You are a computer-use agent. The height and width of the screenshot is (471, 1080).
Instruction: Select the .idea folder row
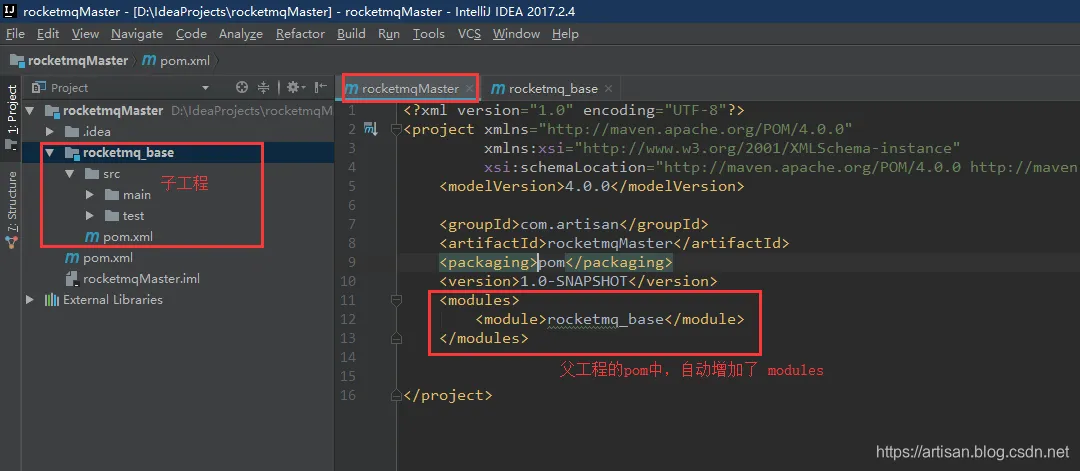click(x=178, y=132)
